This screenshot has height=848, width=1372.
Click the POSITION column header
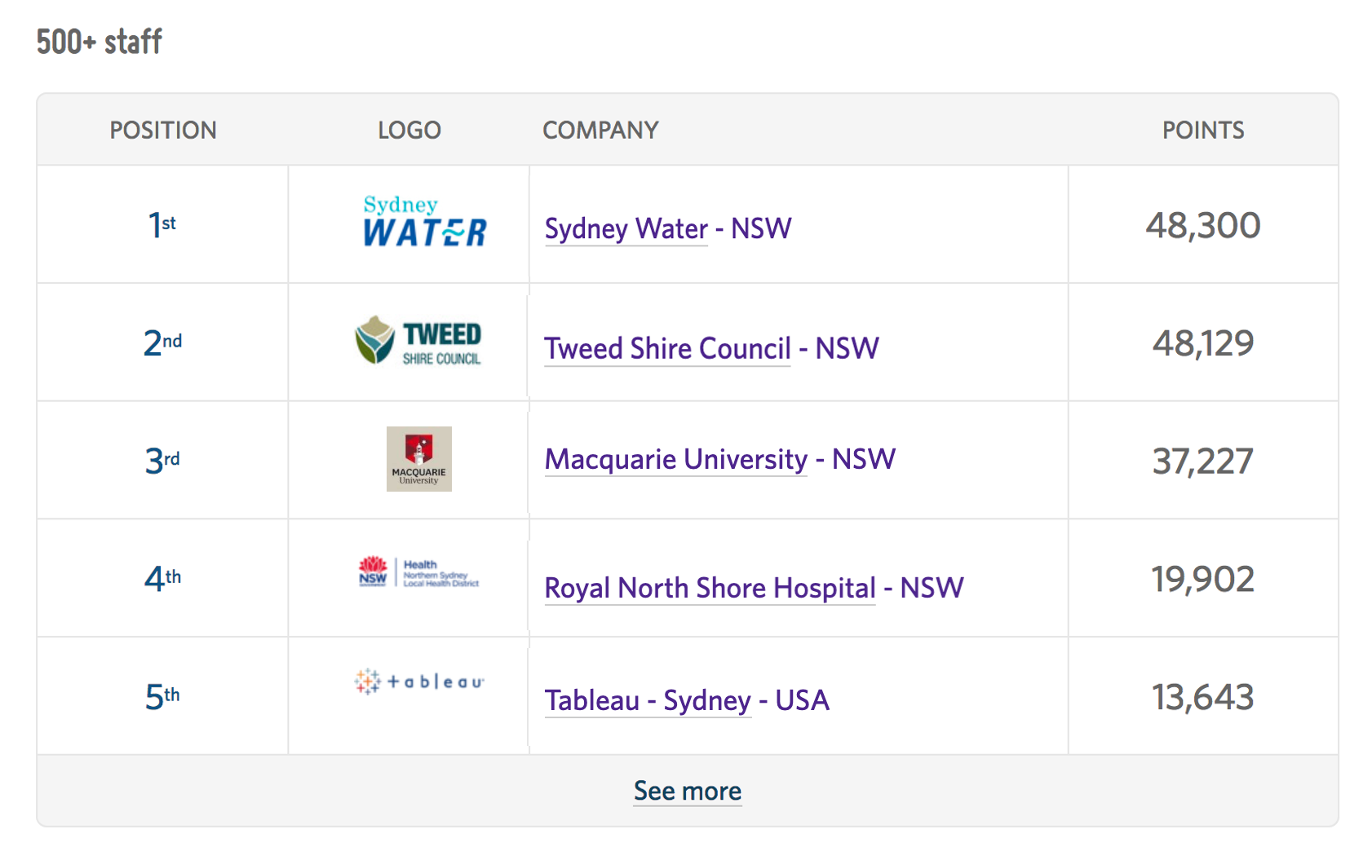163,130
